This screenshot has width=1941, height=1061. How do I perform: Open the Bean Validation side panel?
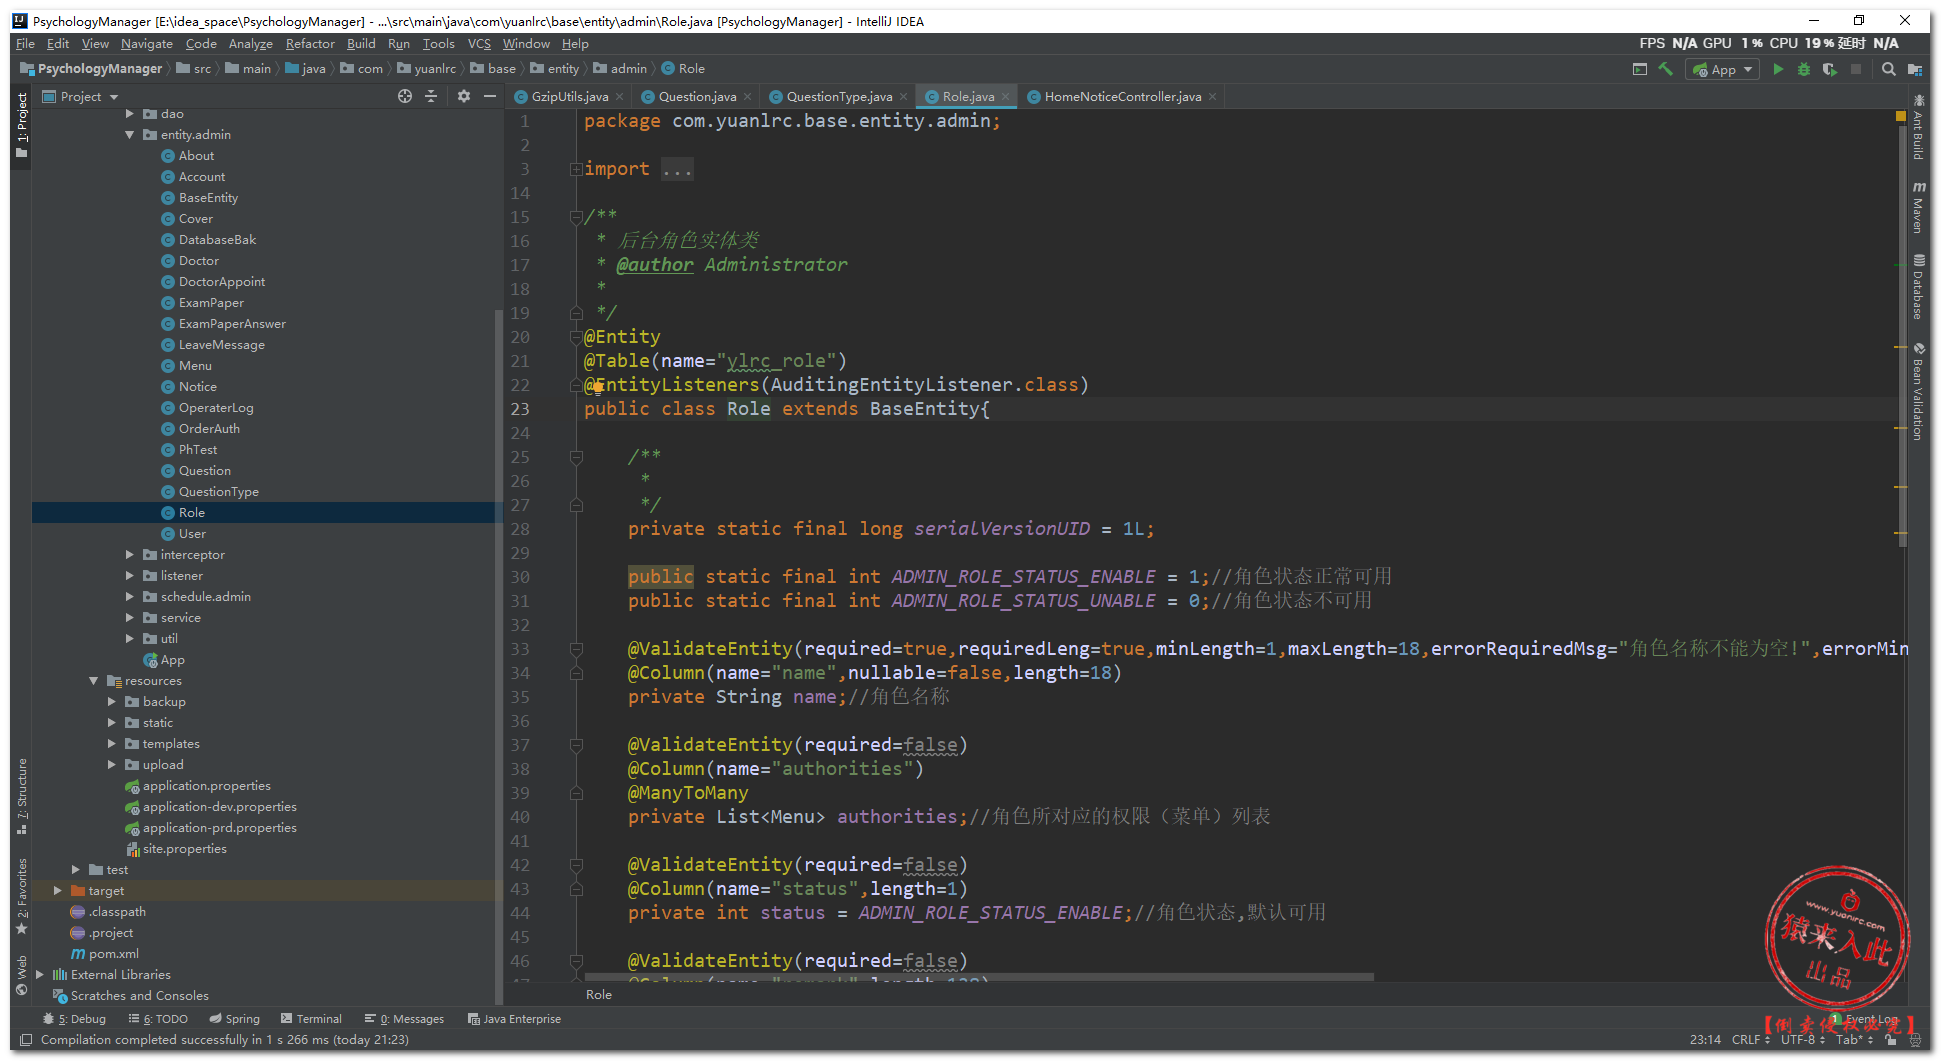1918,391
